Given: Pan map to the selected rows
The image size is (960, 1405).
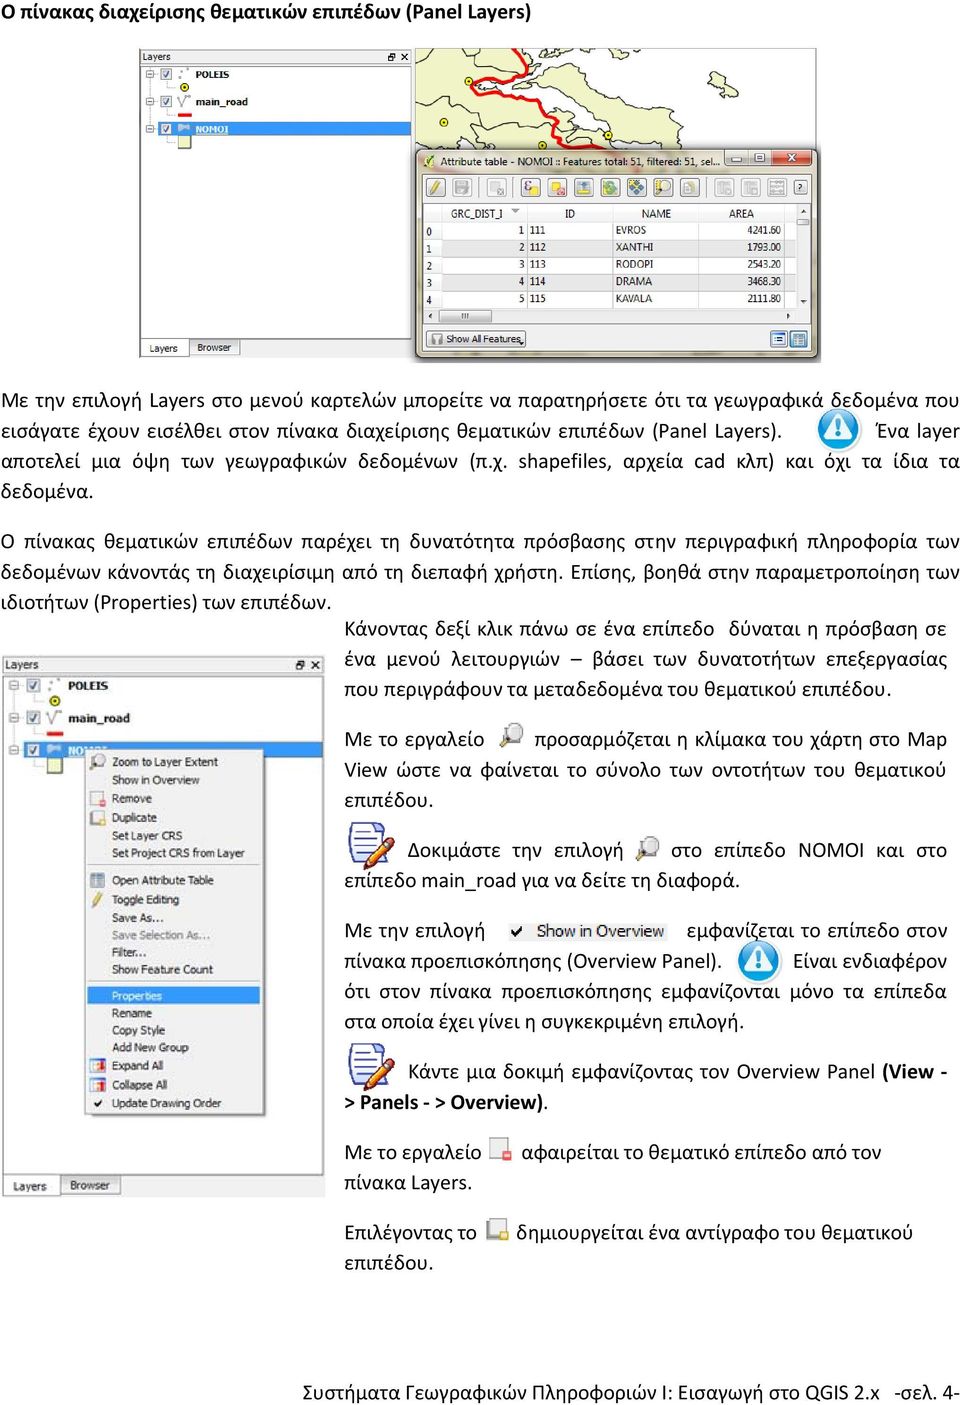Looking at the screenshot, I should tap(636, 187).
